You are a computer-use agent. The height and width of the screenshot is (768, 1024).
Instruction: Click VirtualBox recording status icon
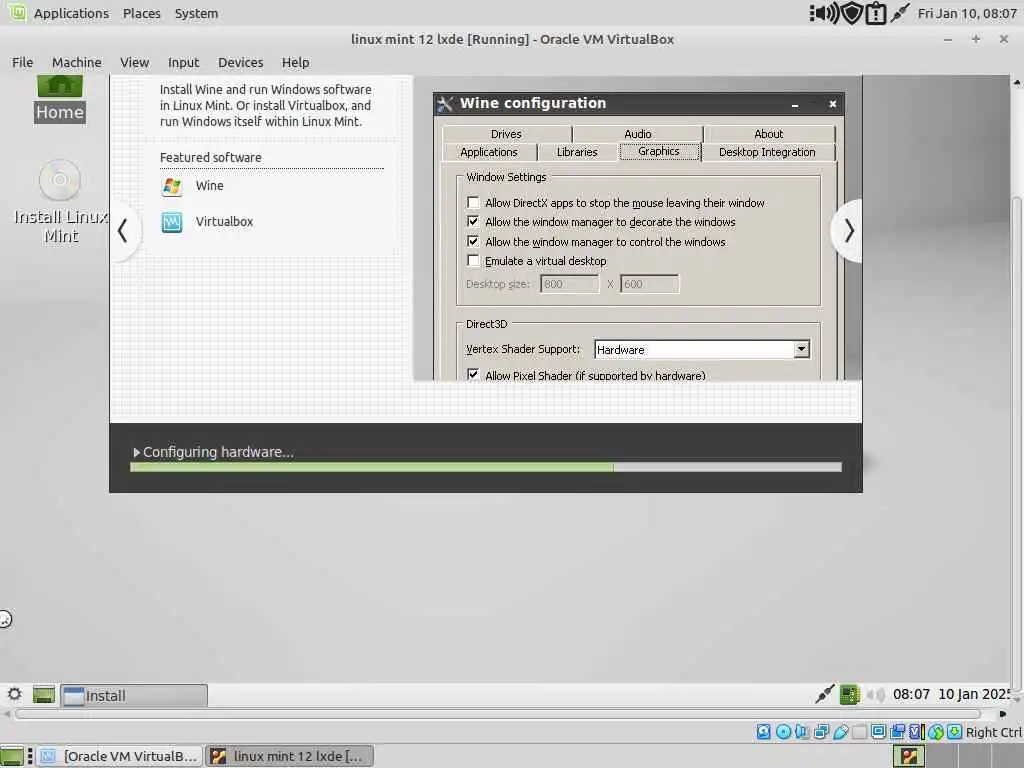pyautogui.click(x=898, y=731)
